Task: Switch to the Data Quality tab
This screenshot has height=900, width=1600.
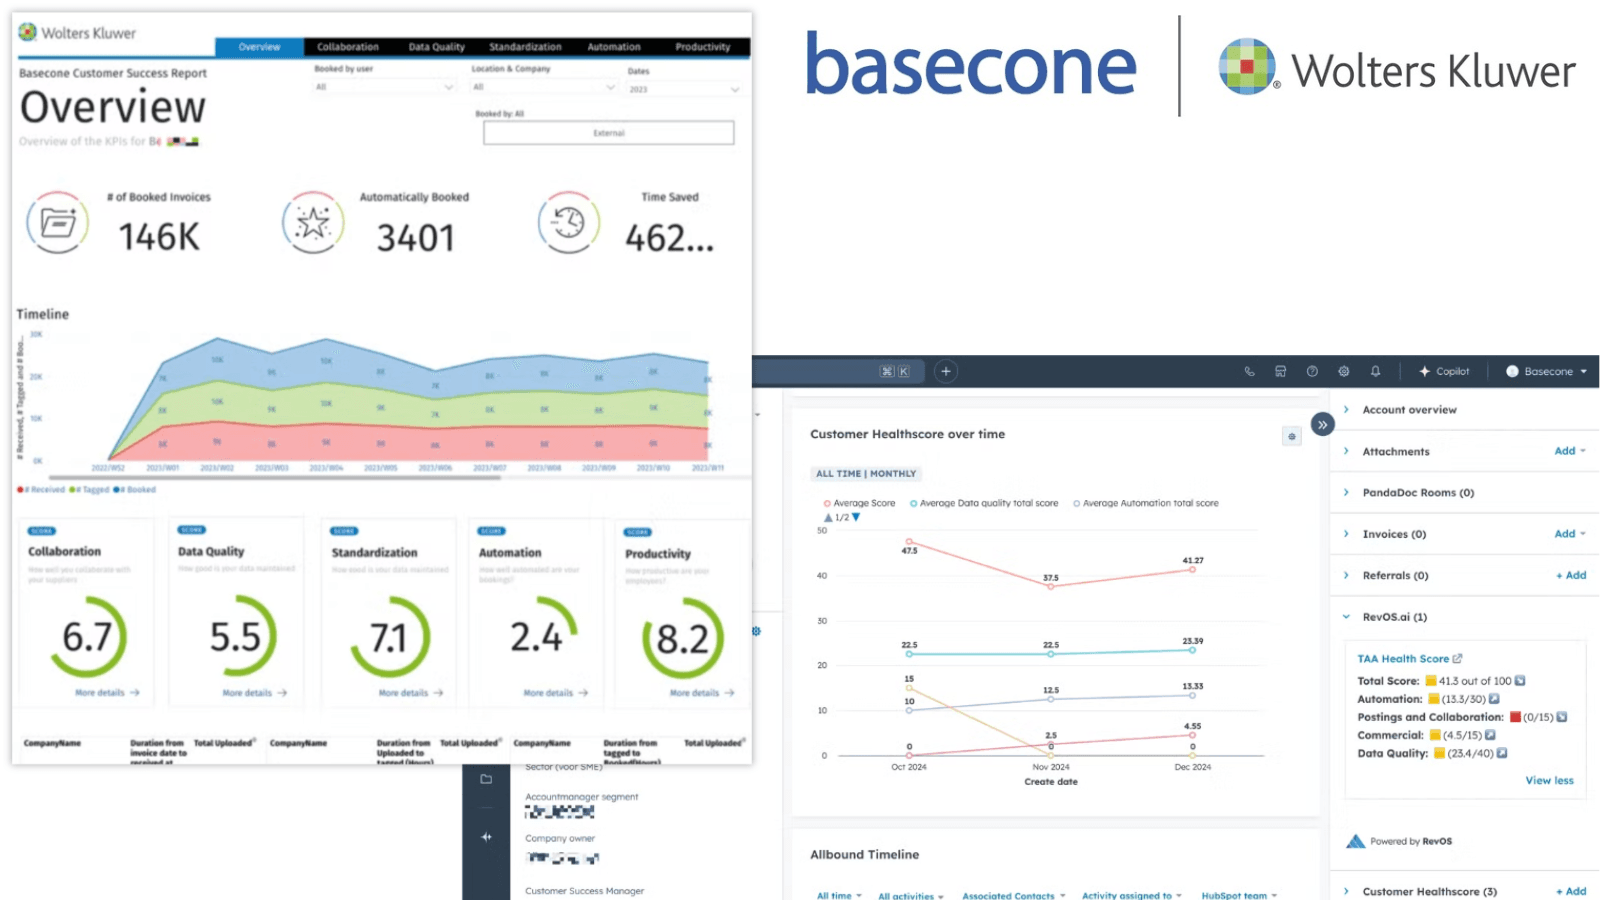Action: (437, 47)
